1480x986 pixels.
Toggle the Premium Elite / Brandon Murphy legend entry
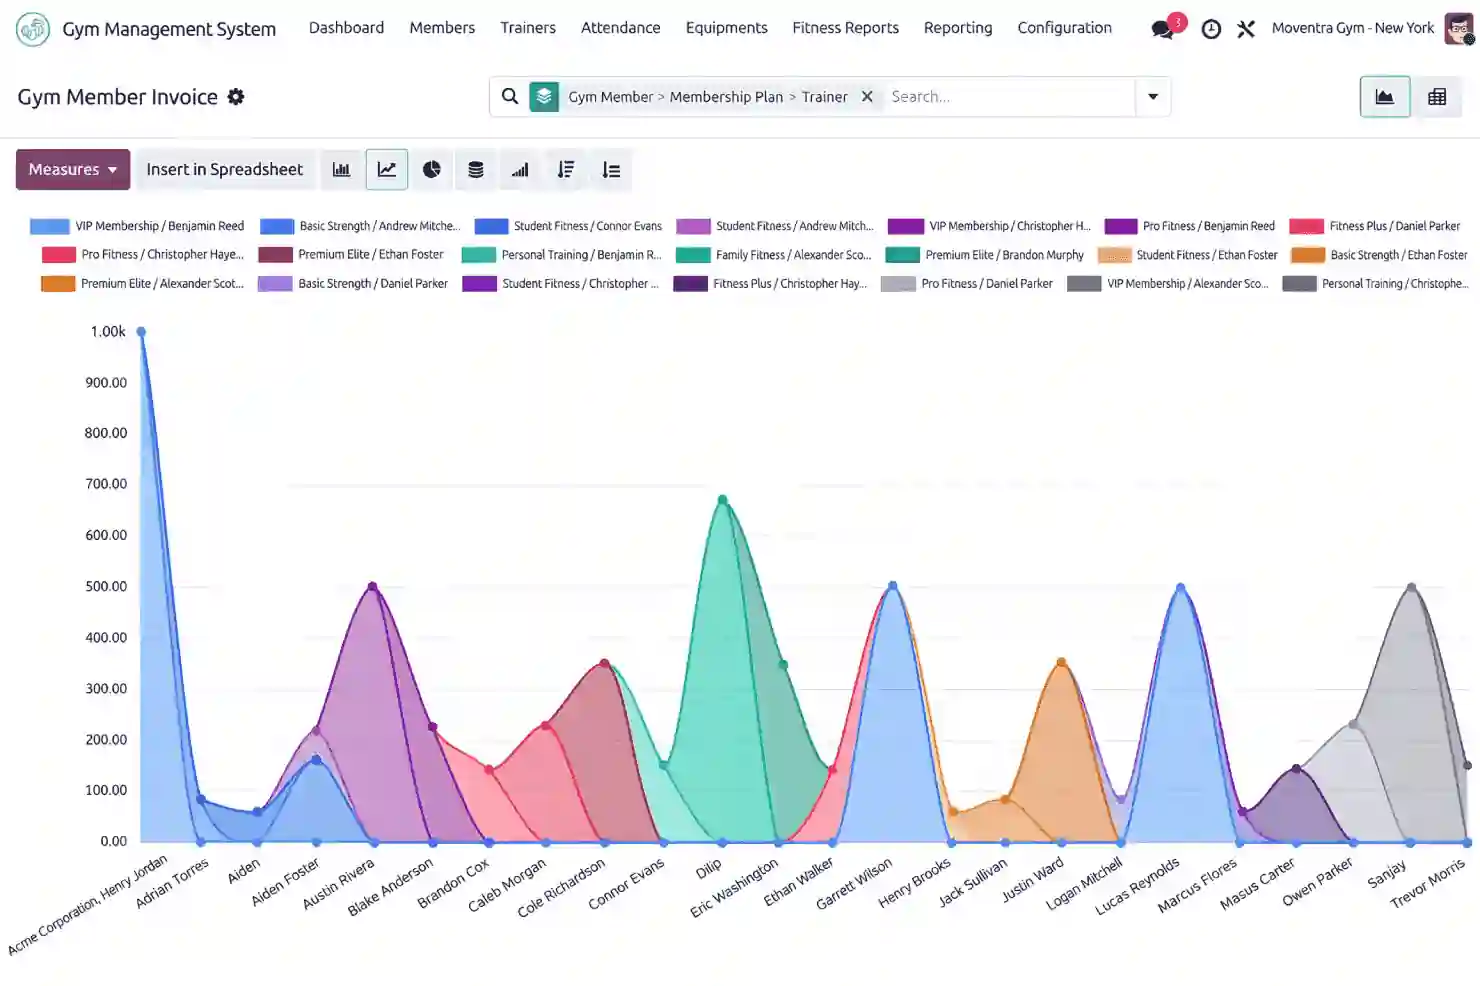point(985,255)
